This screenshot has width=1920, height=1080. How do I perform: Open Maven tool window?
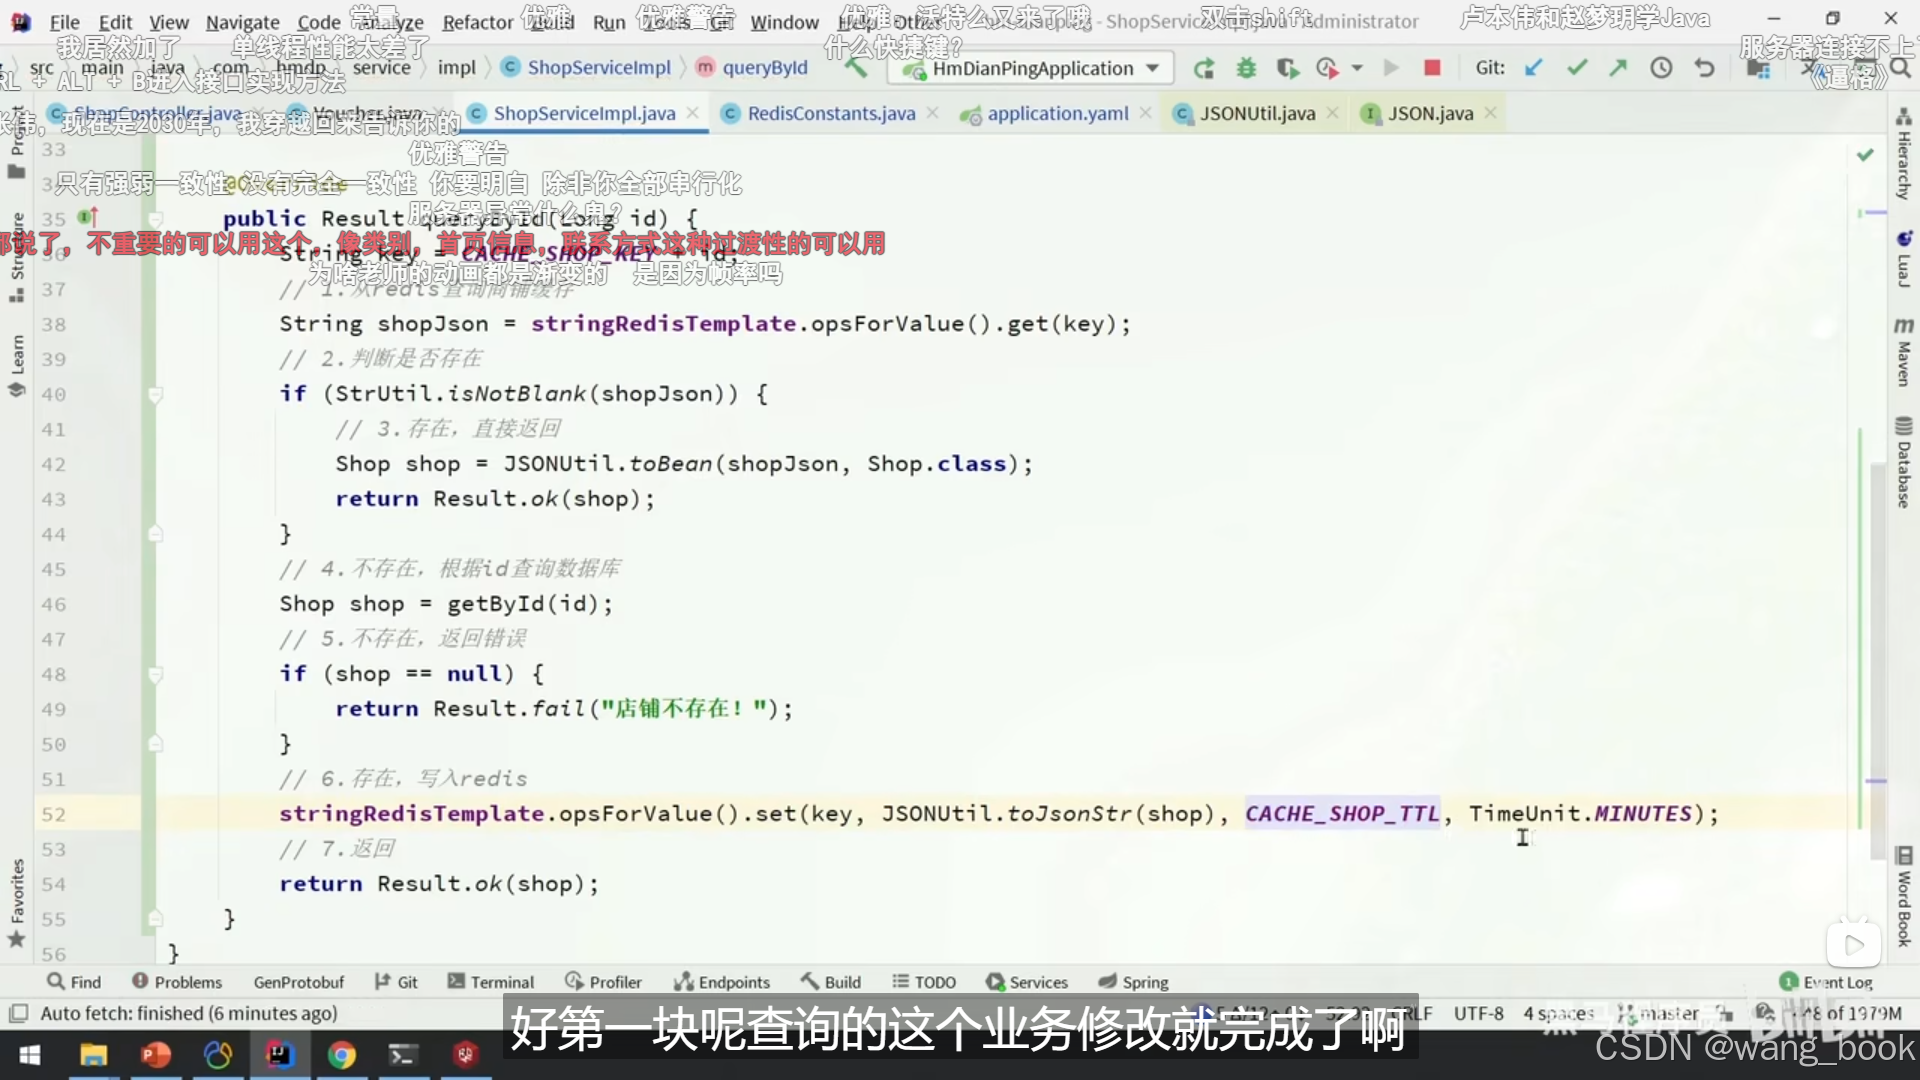point(1904,353)
